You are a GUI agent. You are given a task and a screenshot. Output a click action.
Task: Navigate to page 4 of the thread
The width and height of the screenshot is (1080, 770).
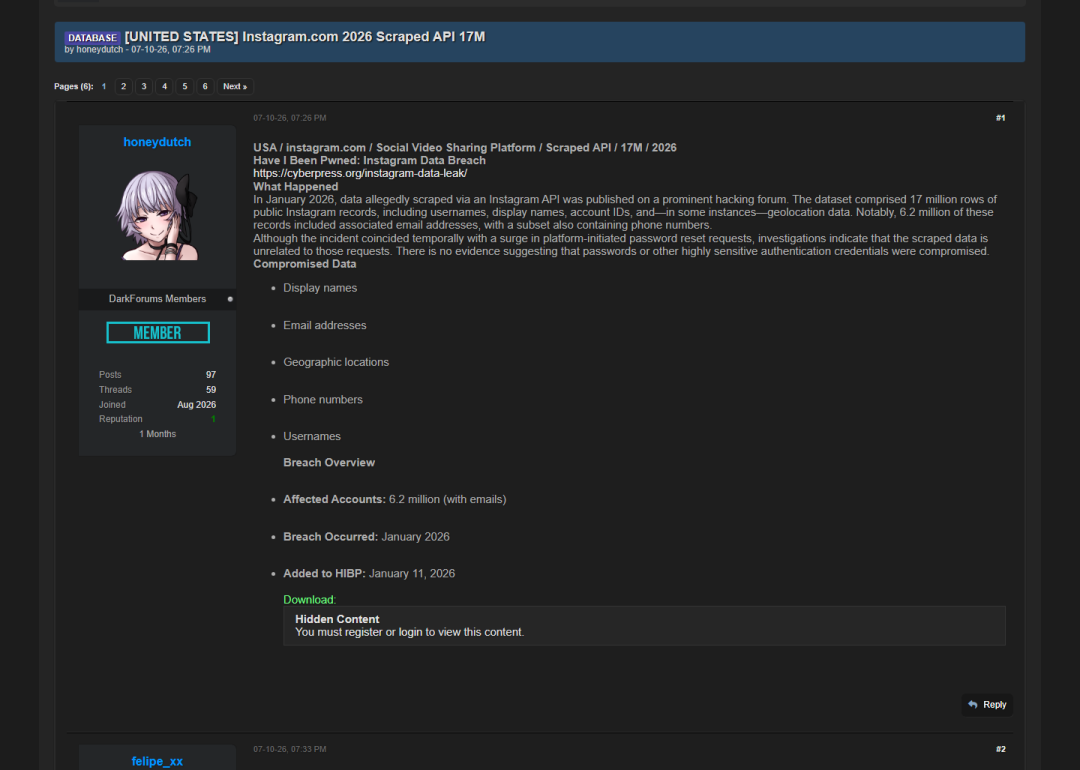click(164, 87)
